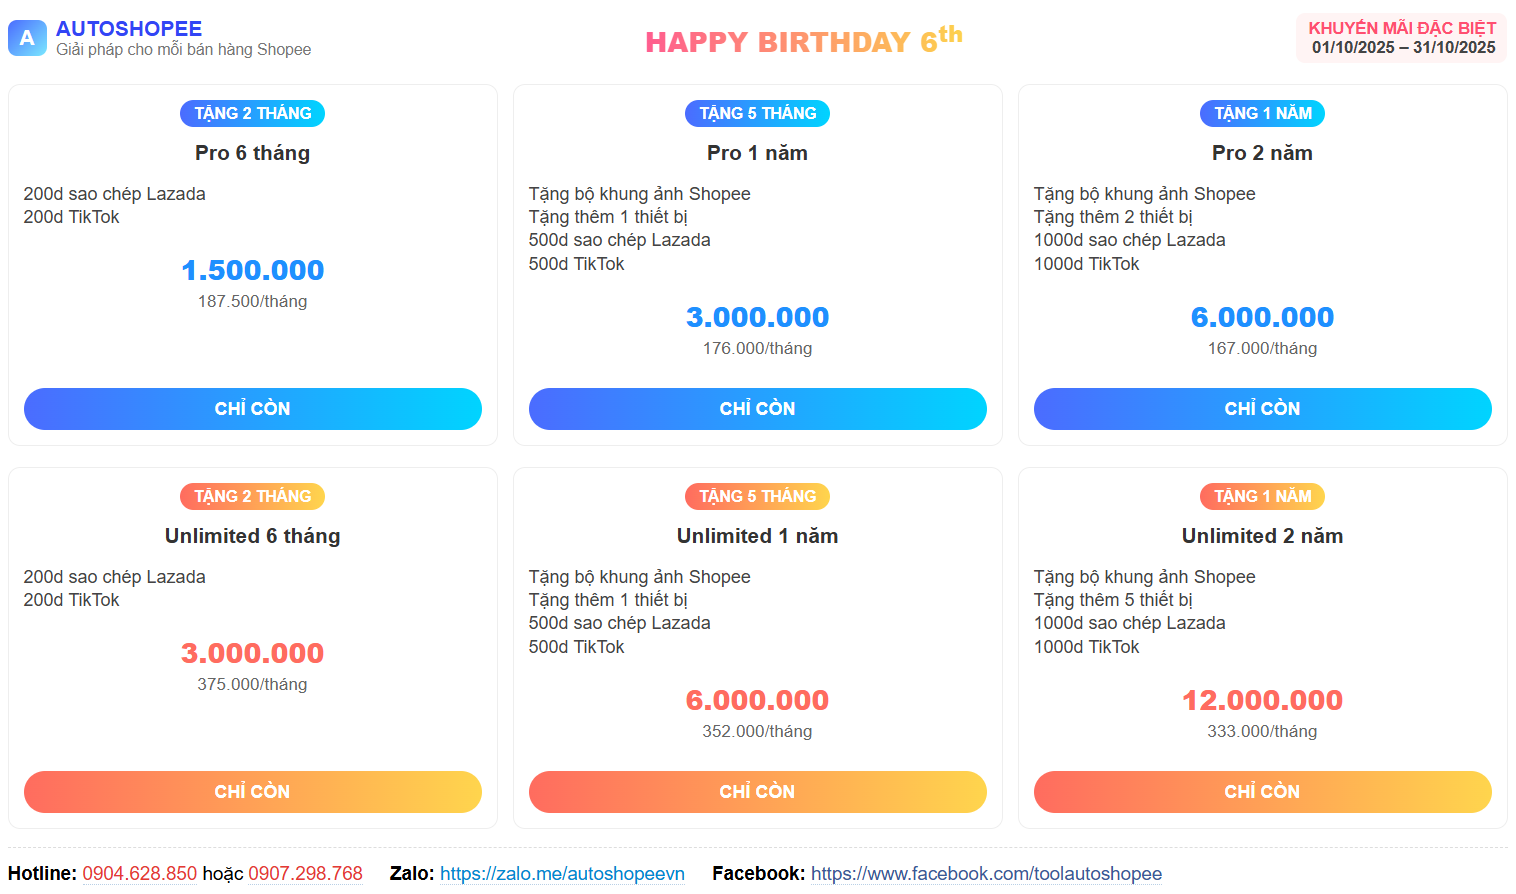Click the blue TẶNG 2 THÁNG badge

(x=252, y=113)
